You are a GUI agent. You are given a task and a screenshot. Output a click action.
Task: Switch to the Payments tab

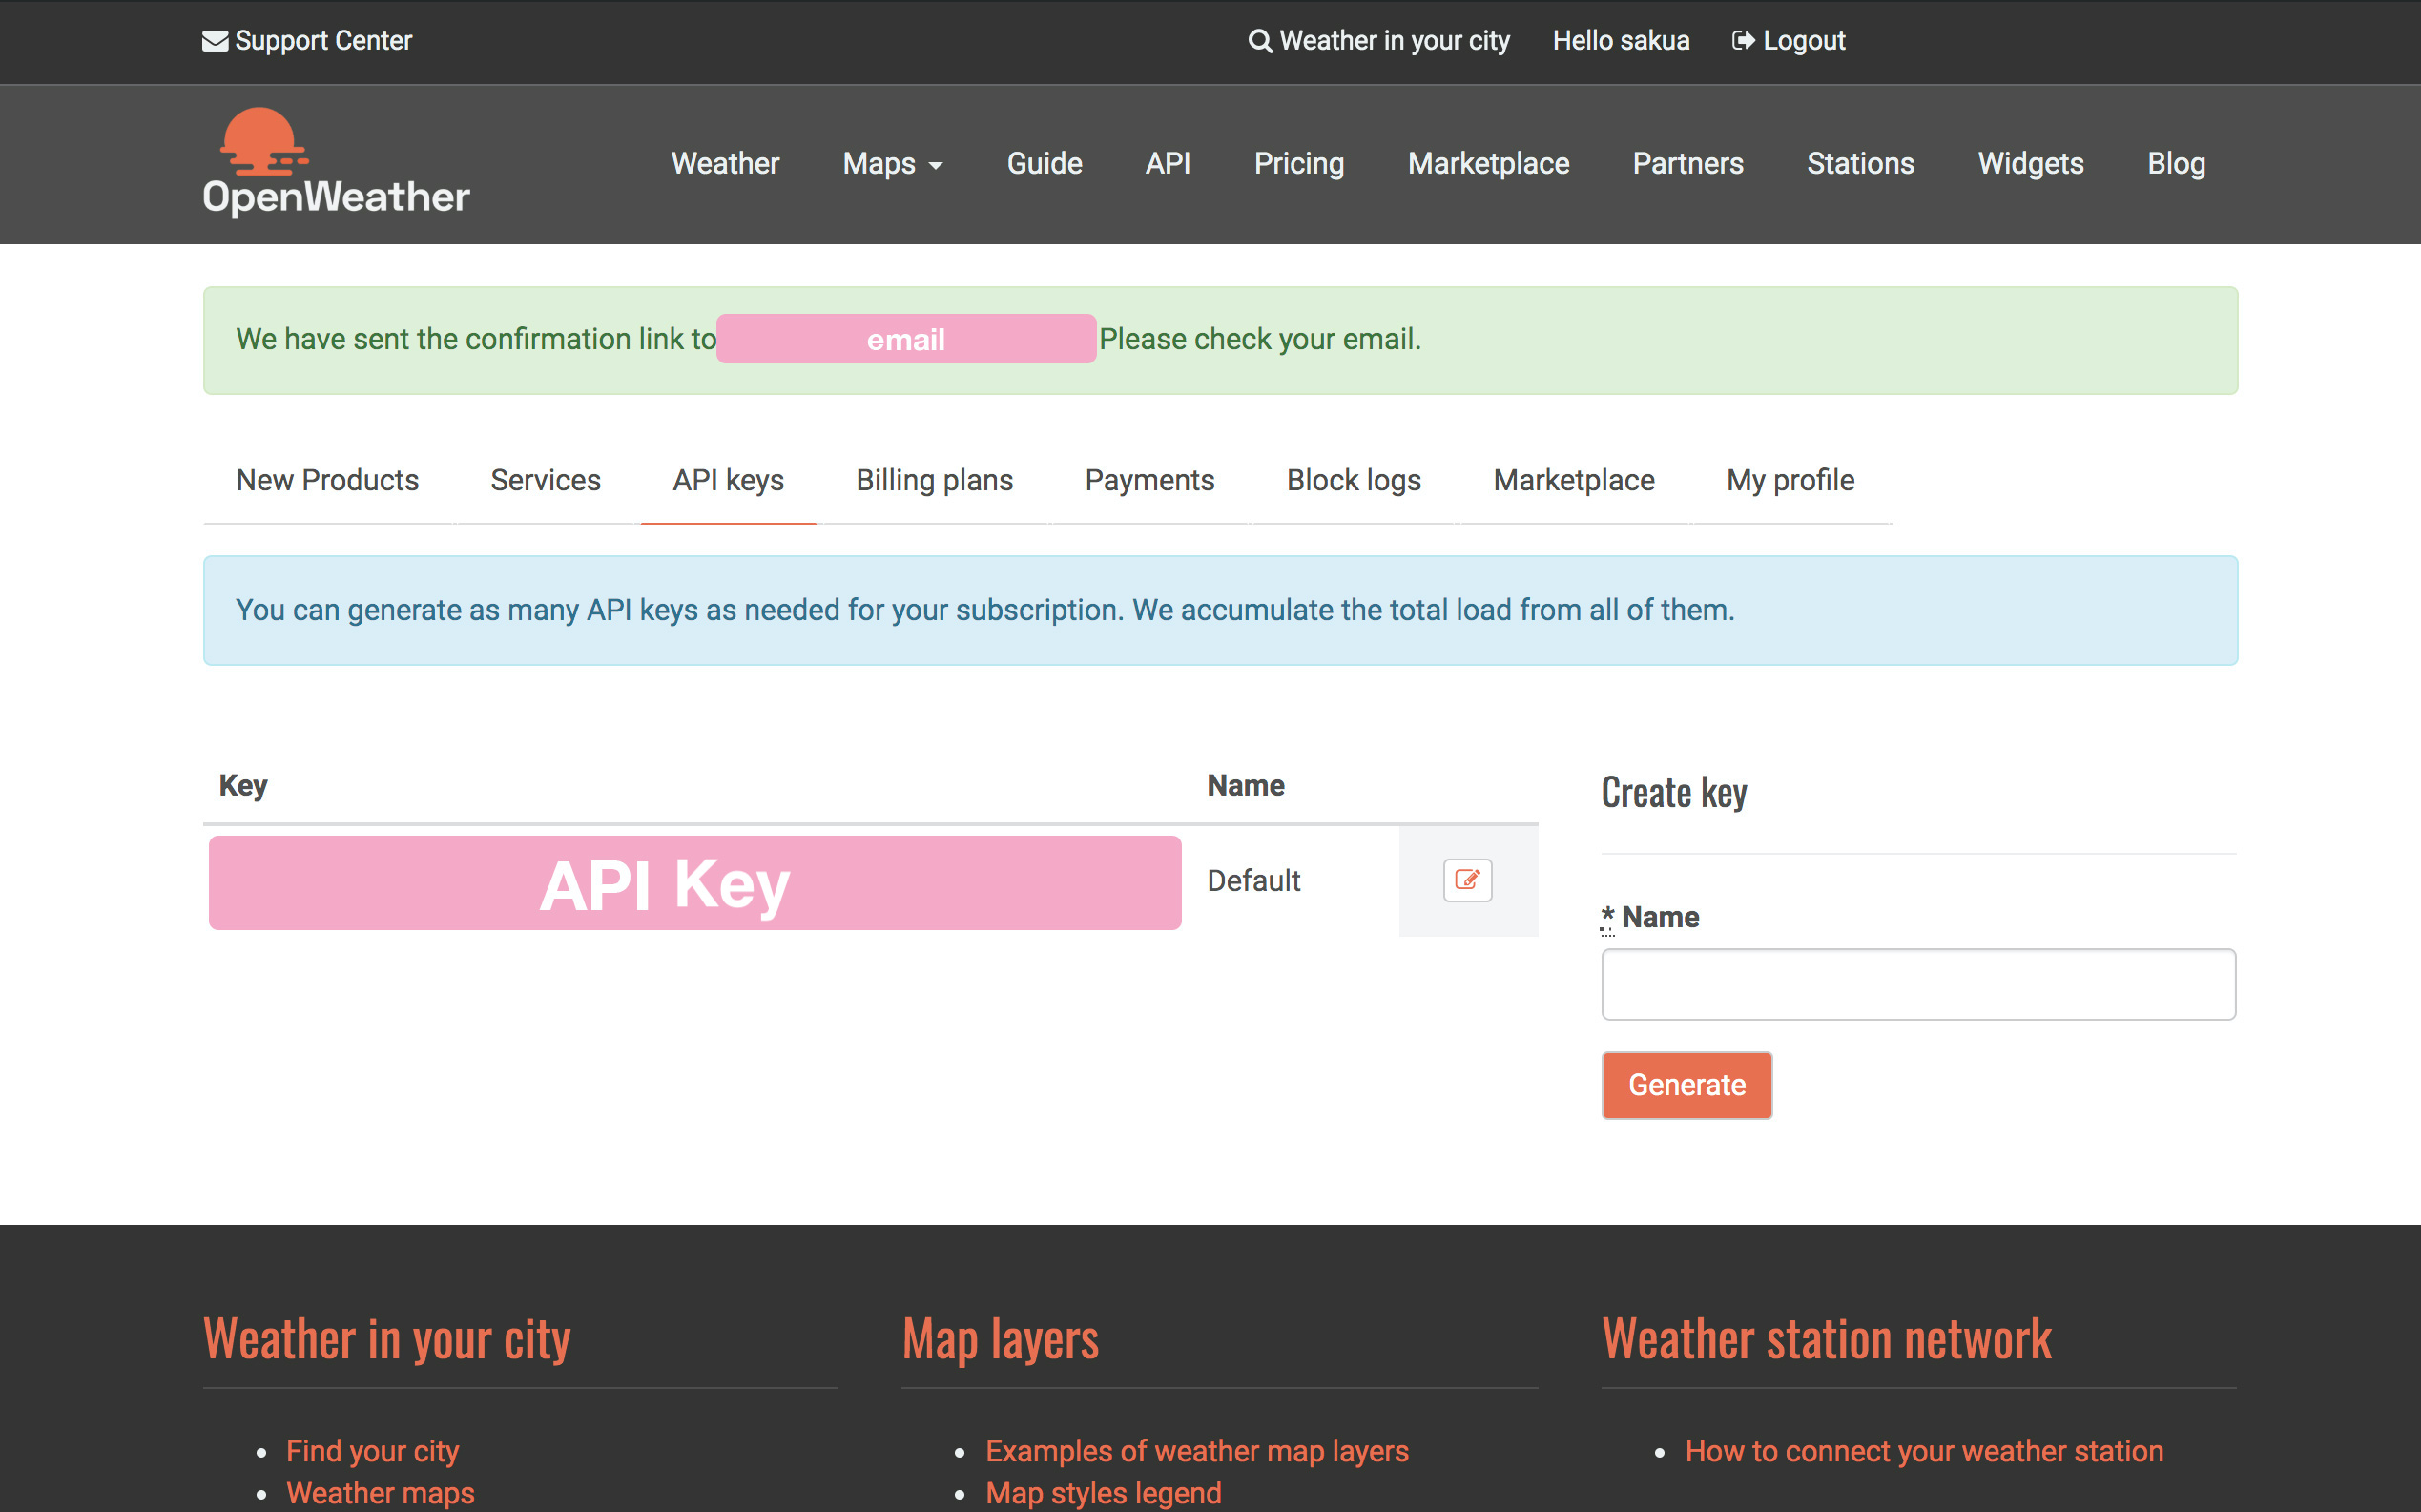(1149, 480)
